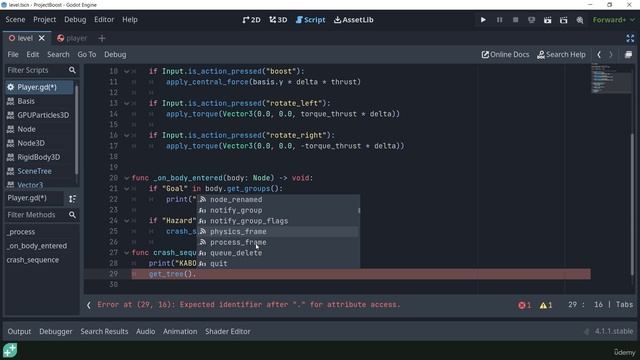
Task: Toggle distraction-free mode icon
Action: click(x=630, y=38)
